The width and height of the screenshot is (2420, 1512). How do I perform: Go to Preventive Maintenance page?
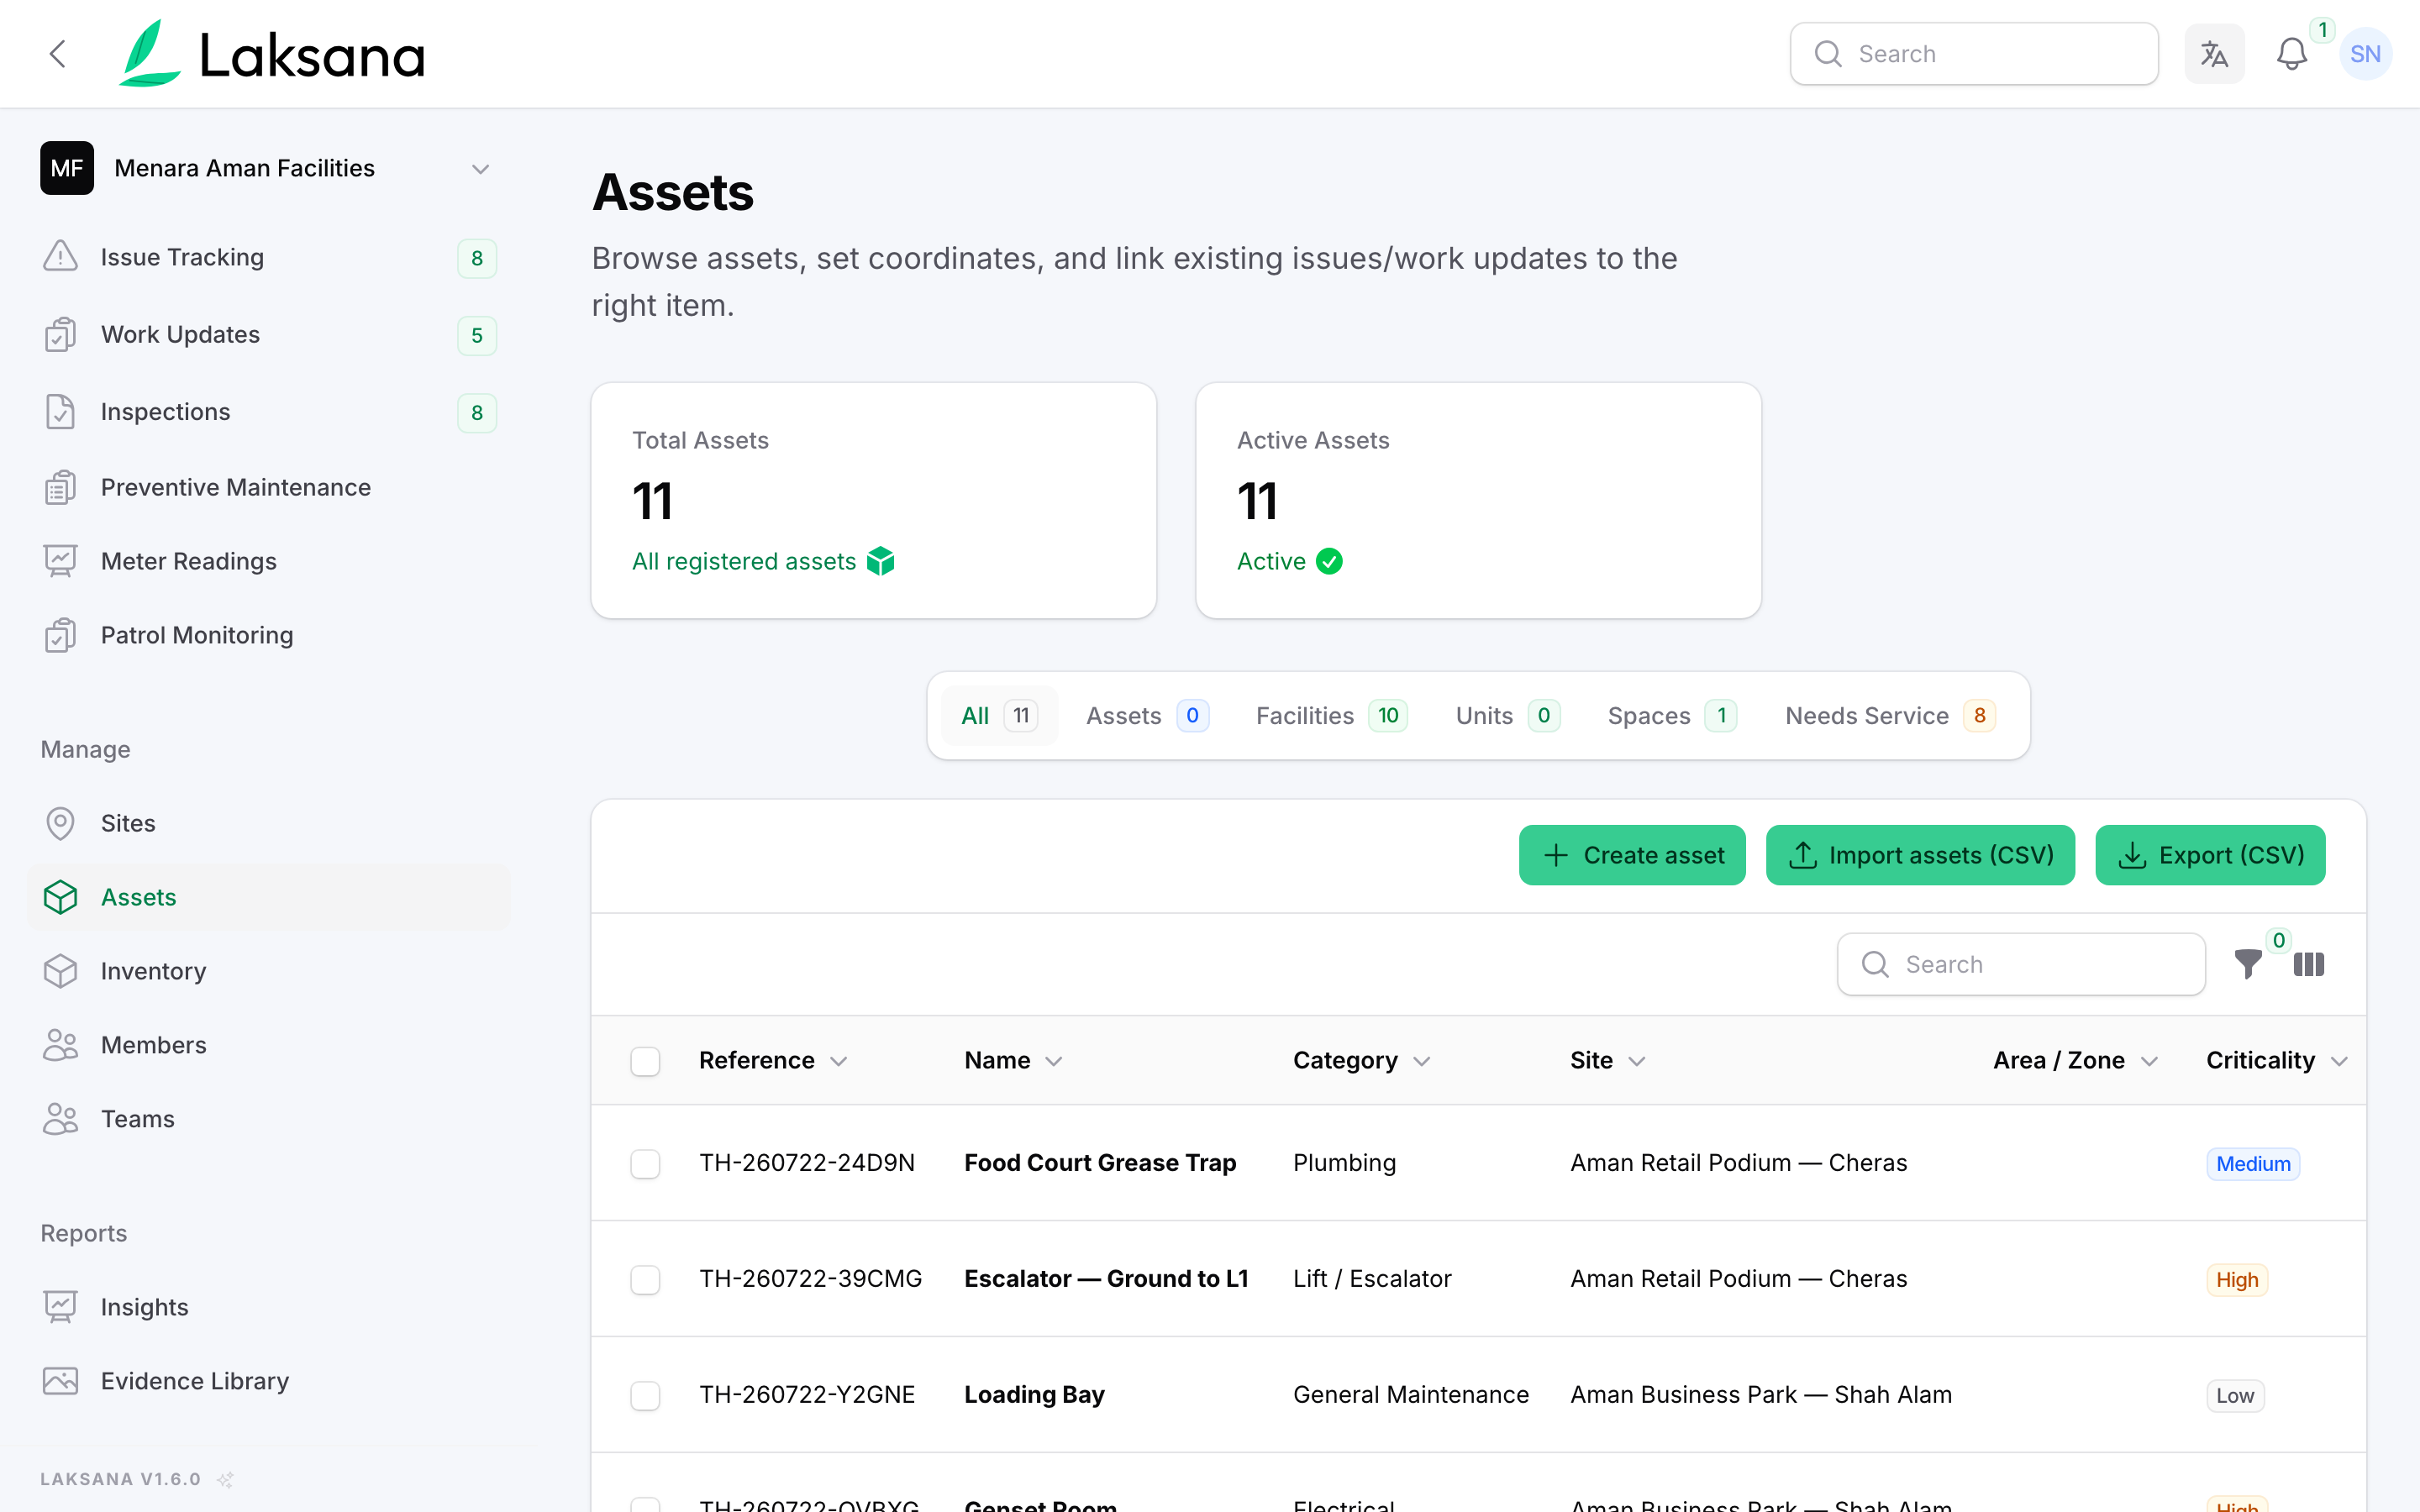coord(268,487)
